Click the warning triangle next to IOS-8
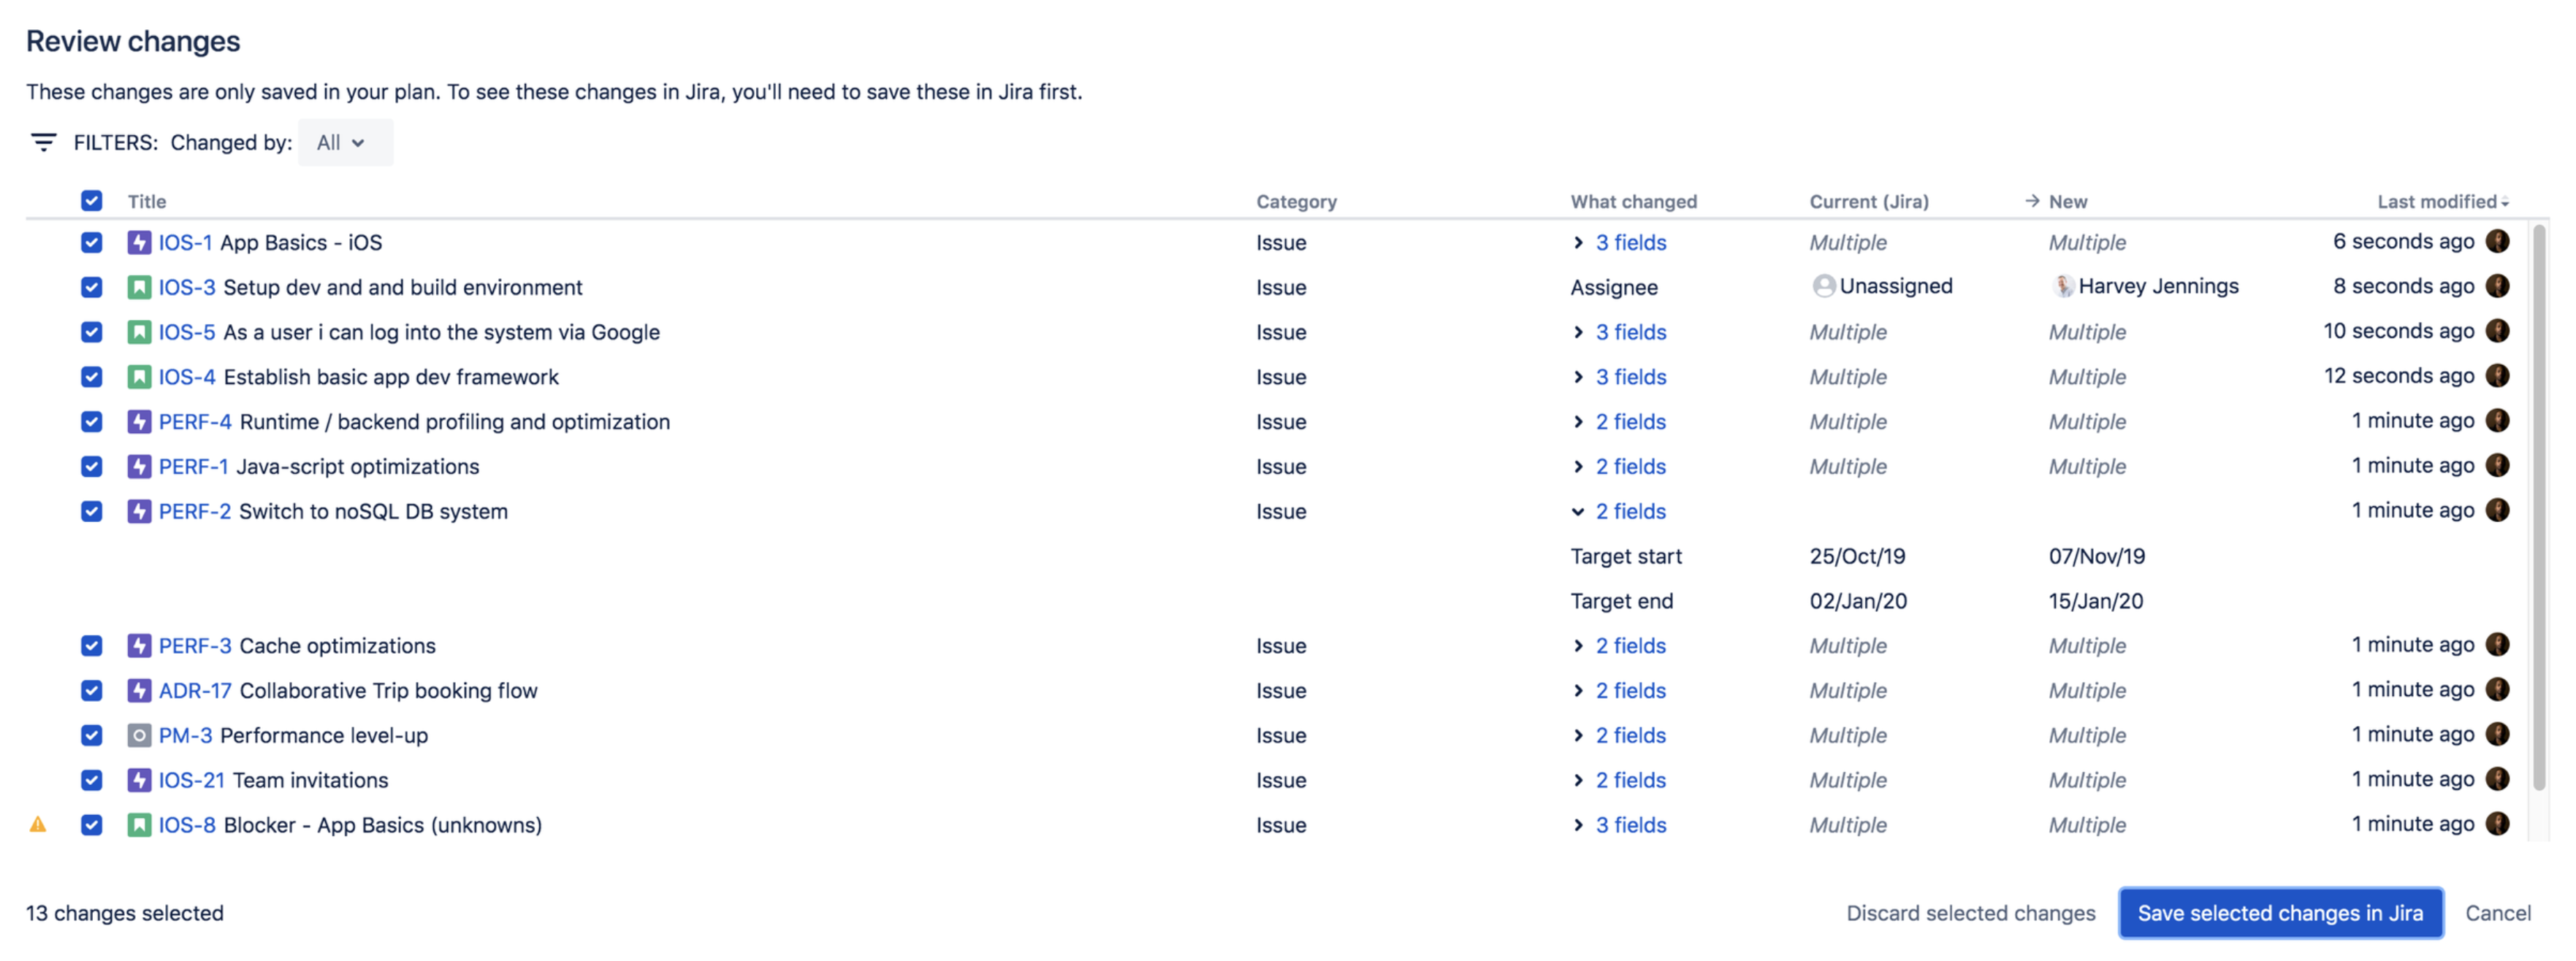 tap(38, 825)
